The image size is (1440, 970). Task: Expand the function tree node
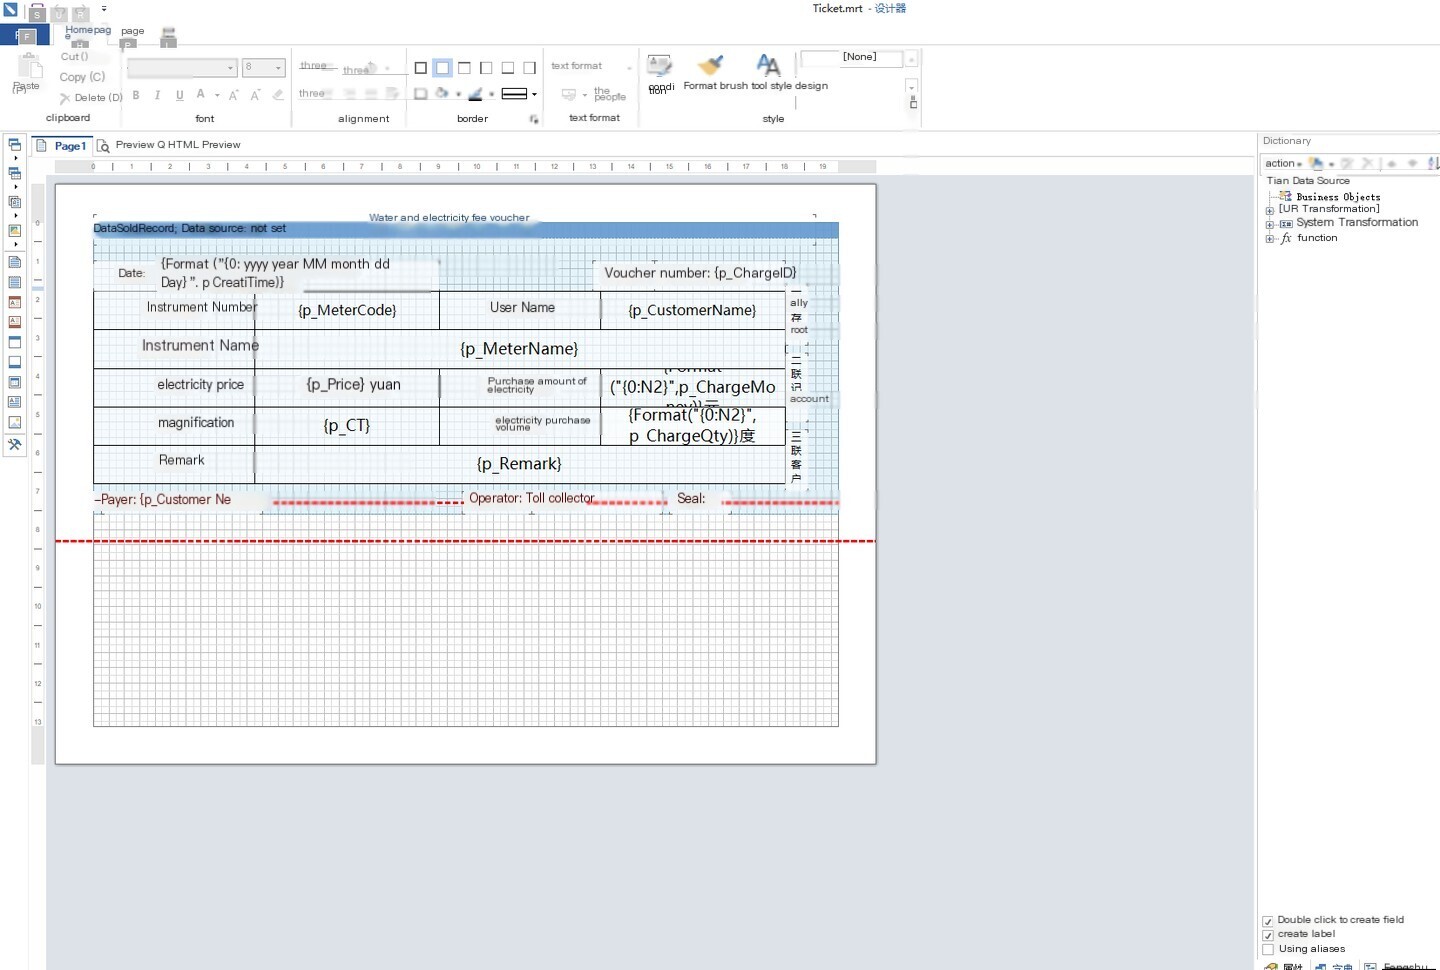pos(1270,239)
